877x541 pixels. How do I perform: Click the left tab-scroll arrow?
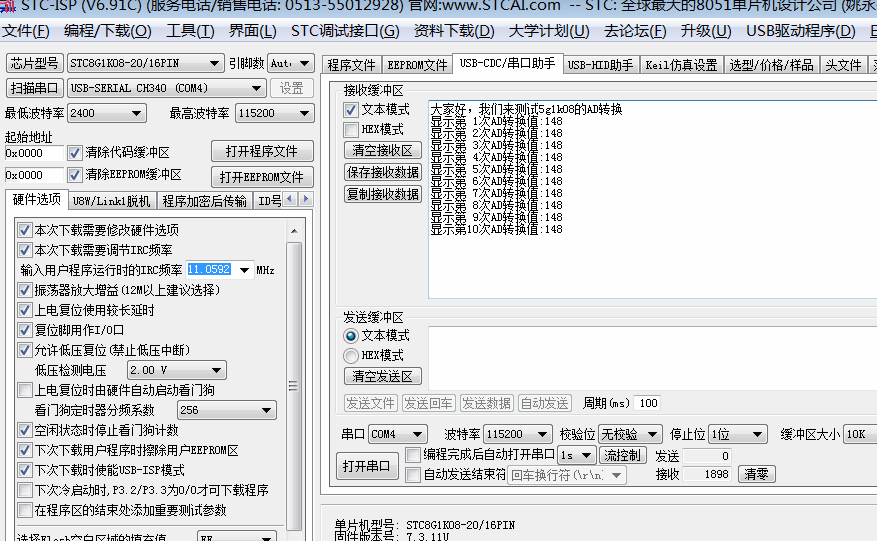point(290,199)
